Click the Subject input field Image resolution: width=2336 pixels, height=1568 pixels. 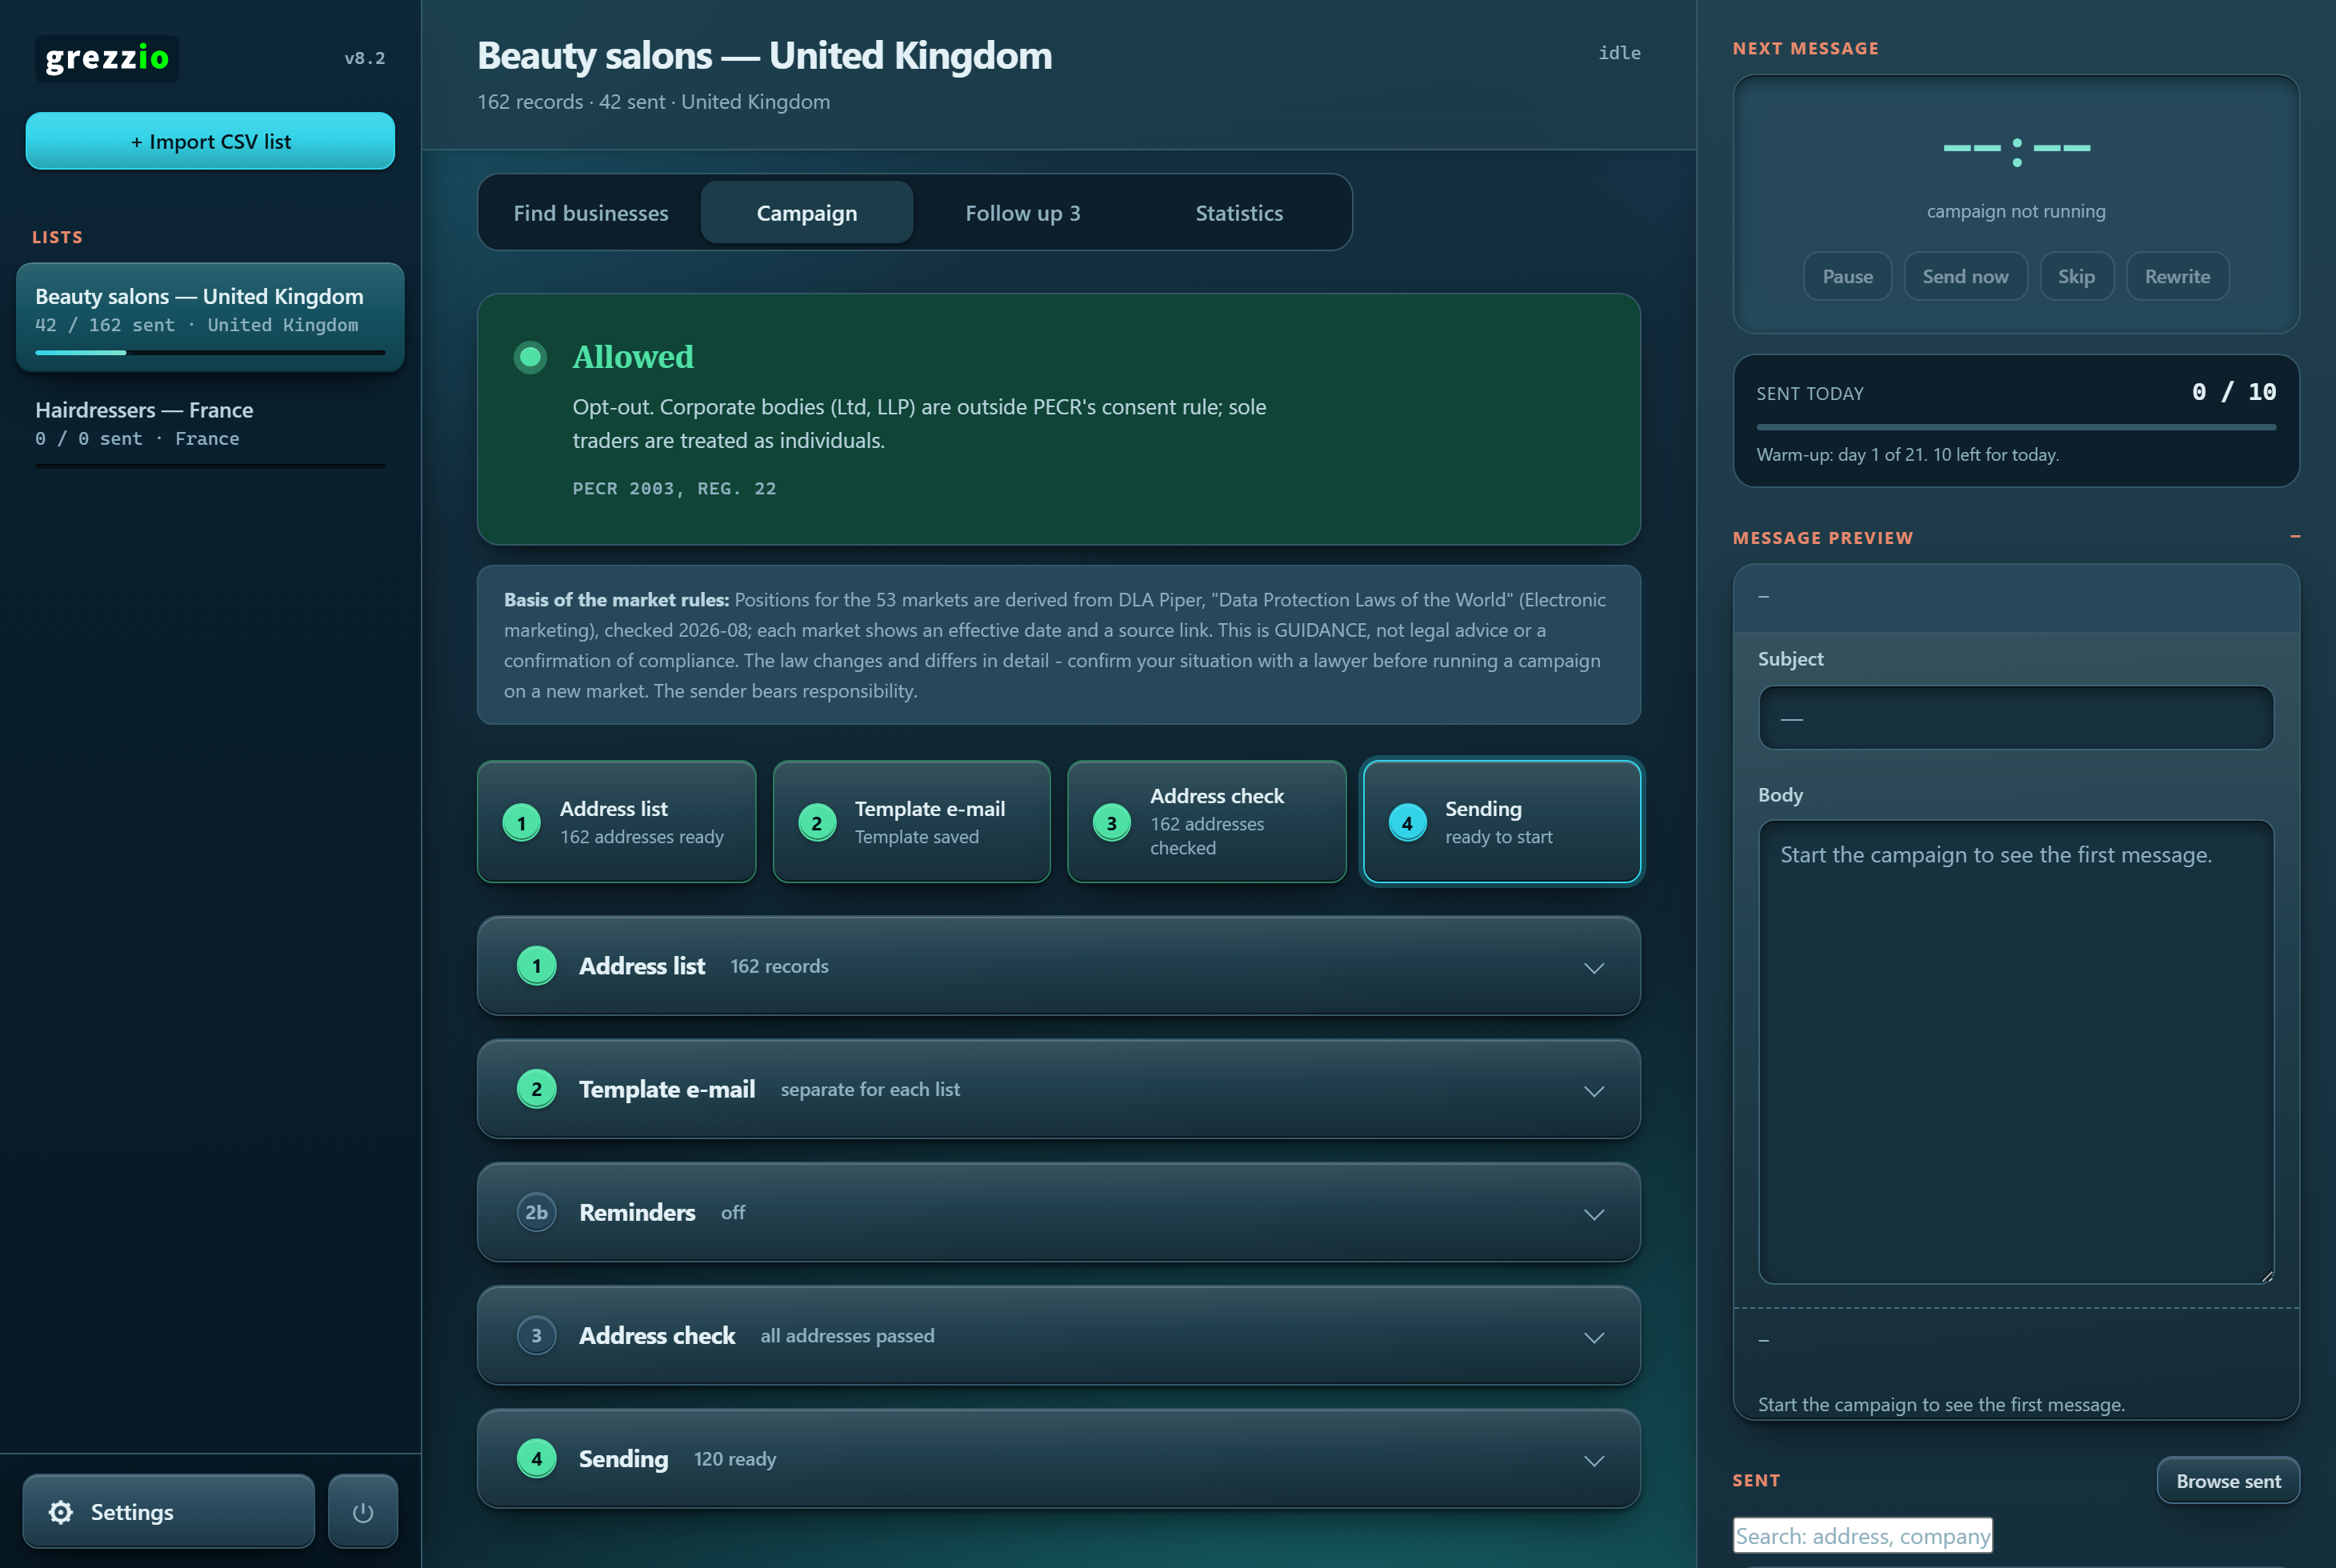click(2016, 717)
